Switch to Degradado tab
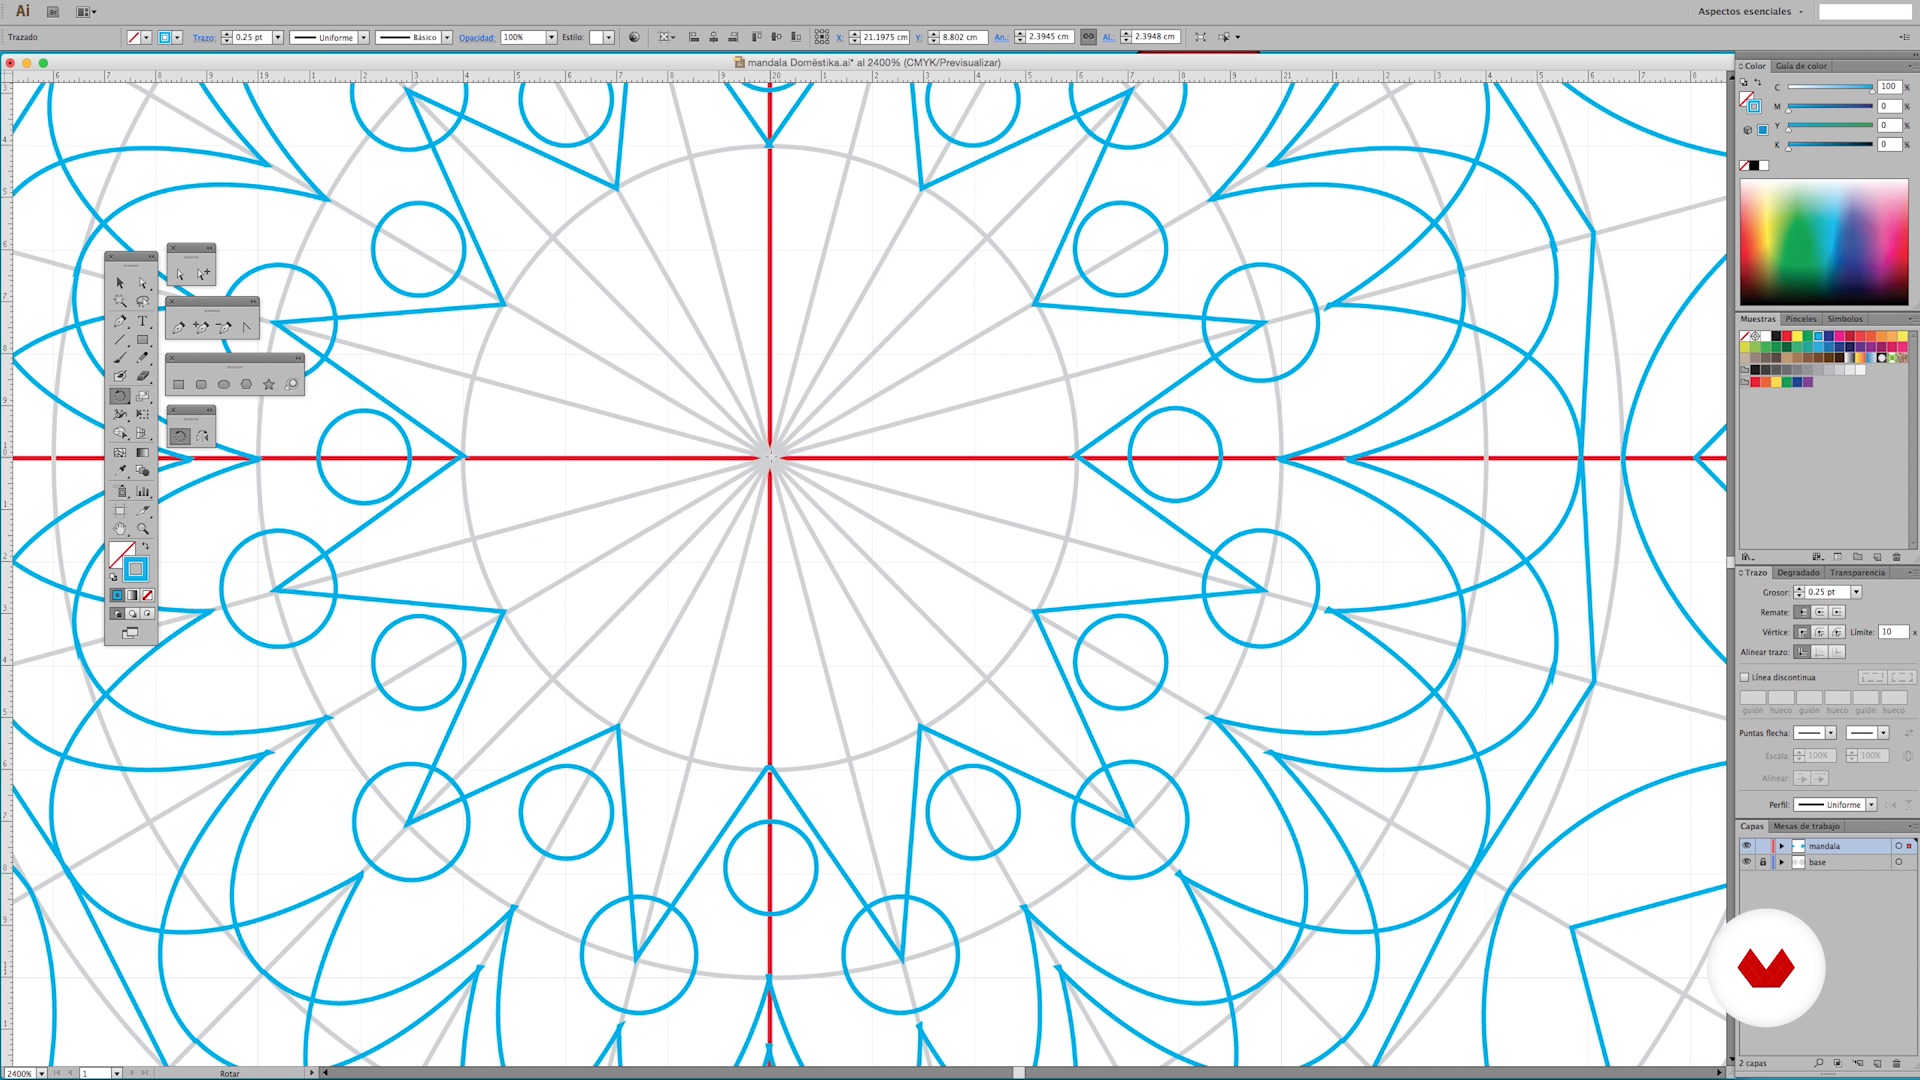Image resolution: width=1920 pixels, height=1080 pixels. pos(1798,573)
